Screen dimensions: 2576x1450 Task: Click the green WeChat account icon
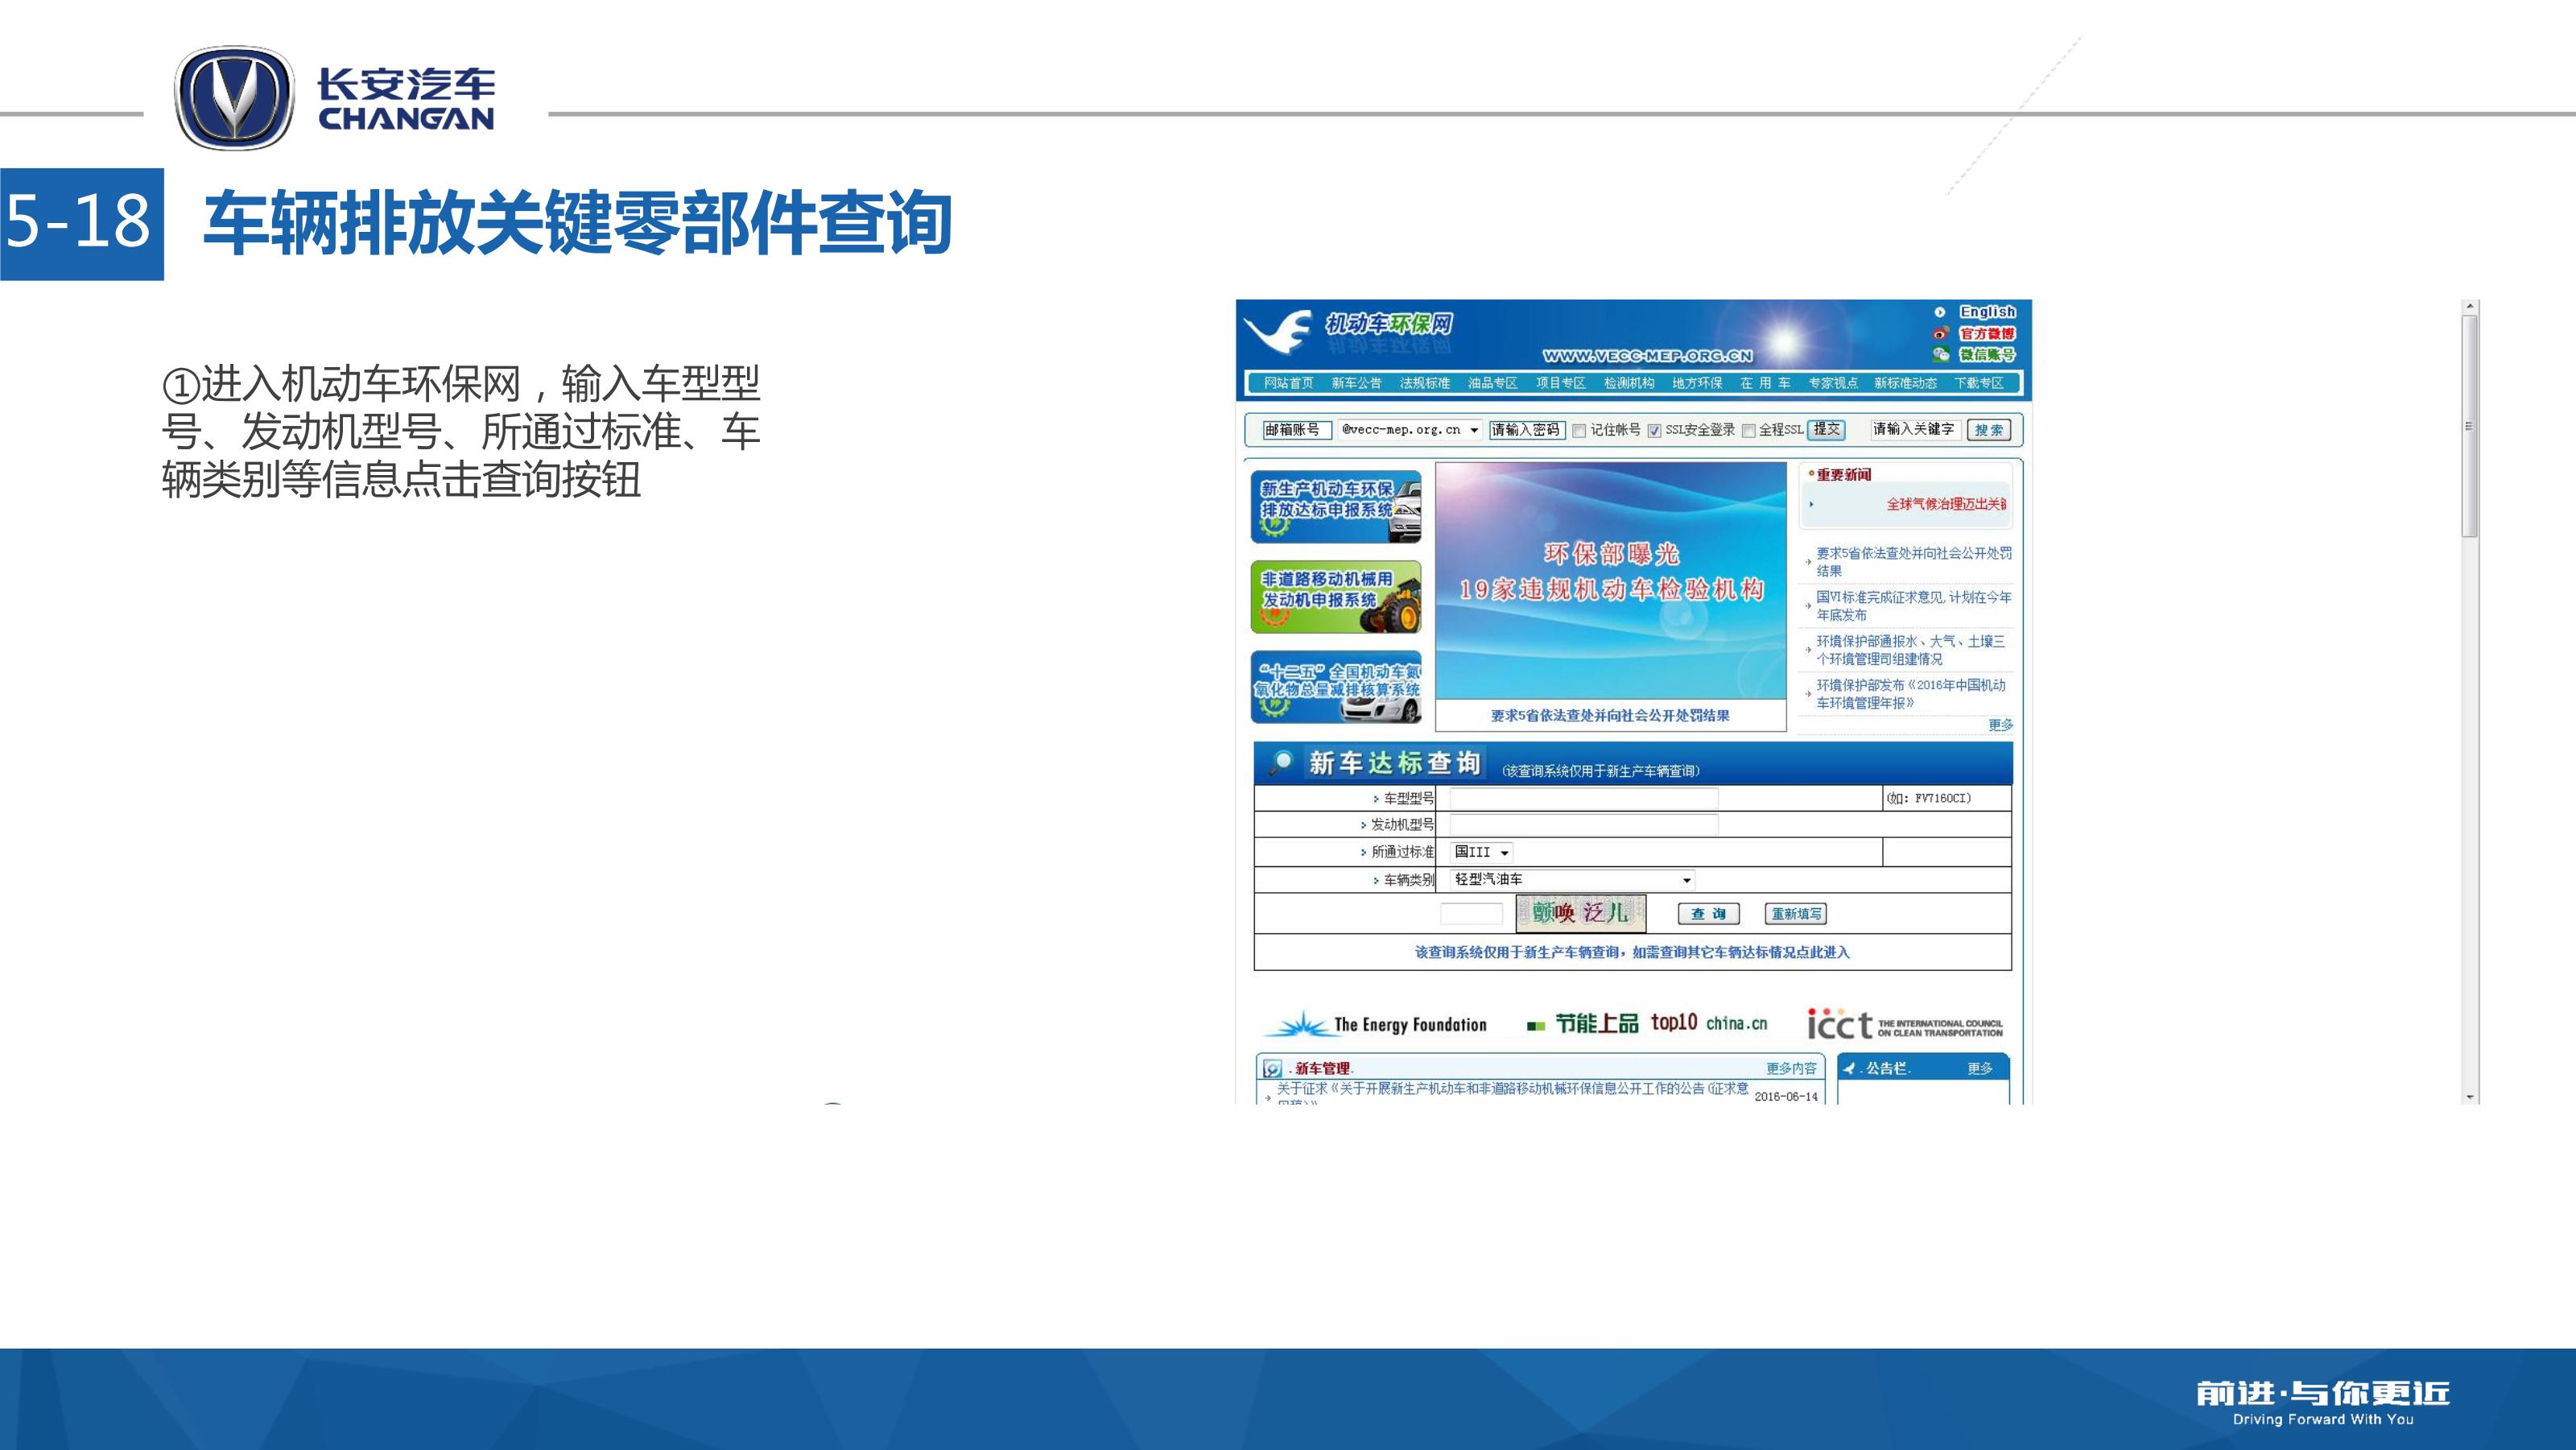pyautogui.click(x=1940, y=354)
